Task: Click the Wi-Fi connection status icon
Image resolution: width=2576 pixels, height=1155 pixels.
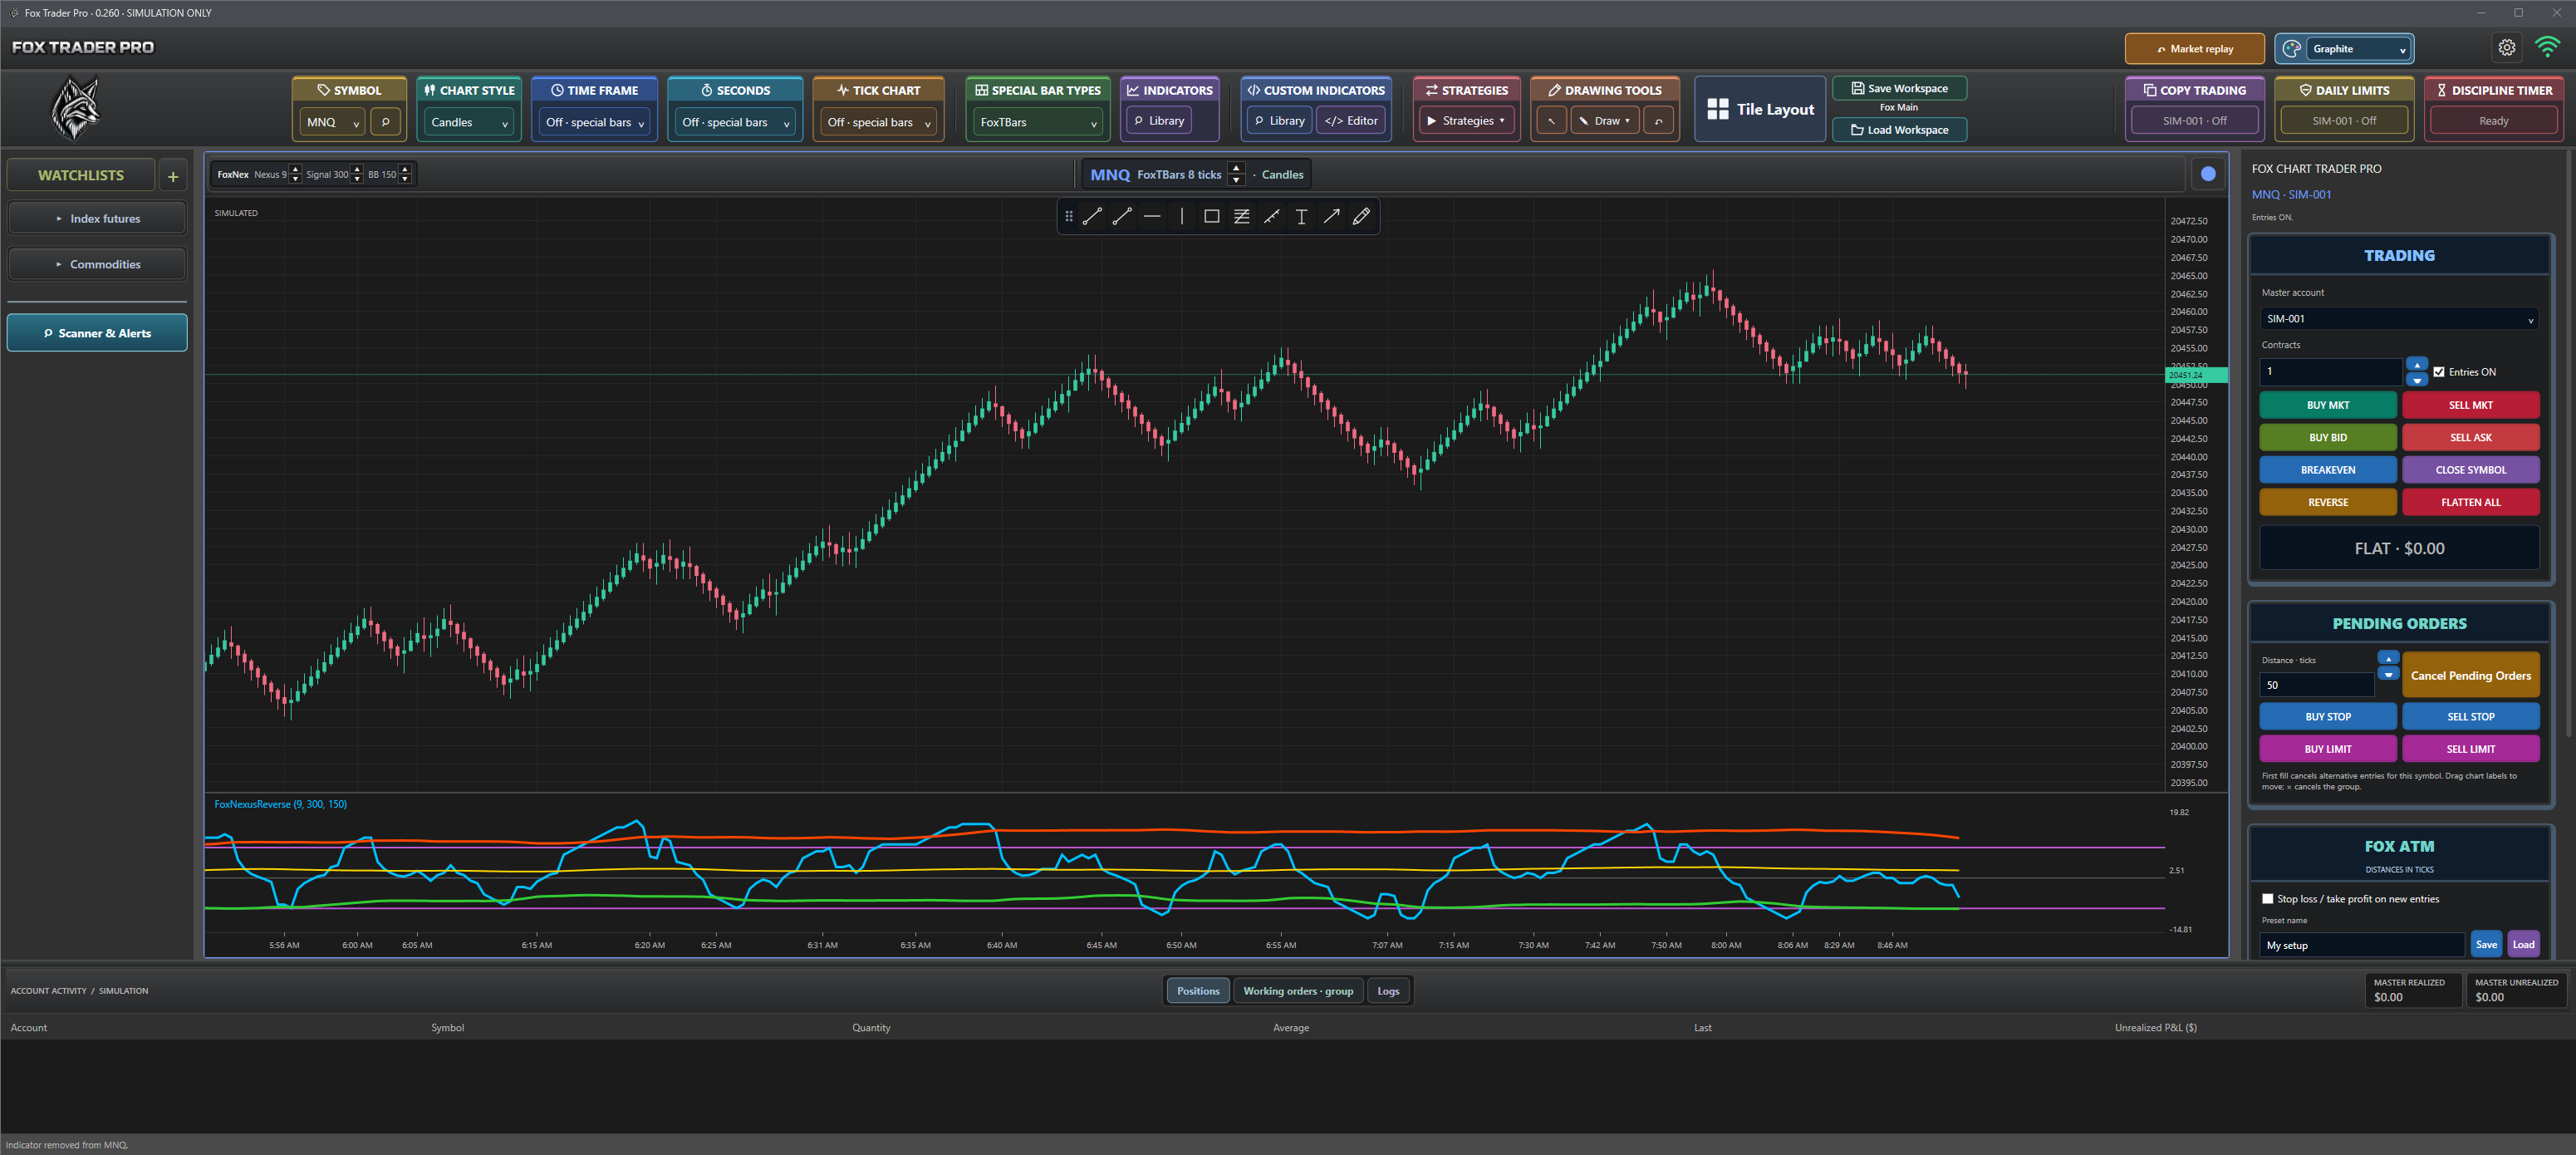Action: (x=2547, y=47)
